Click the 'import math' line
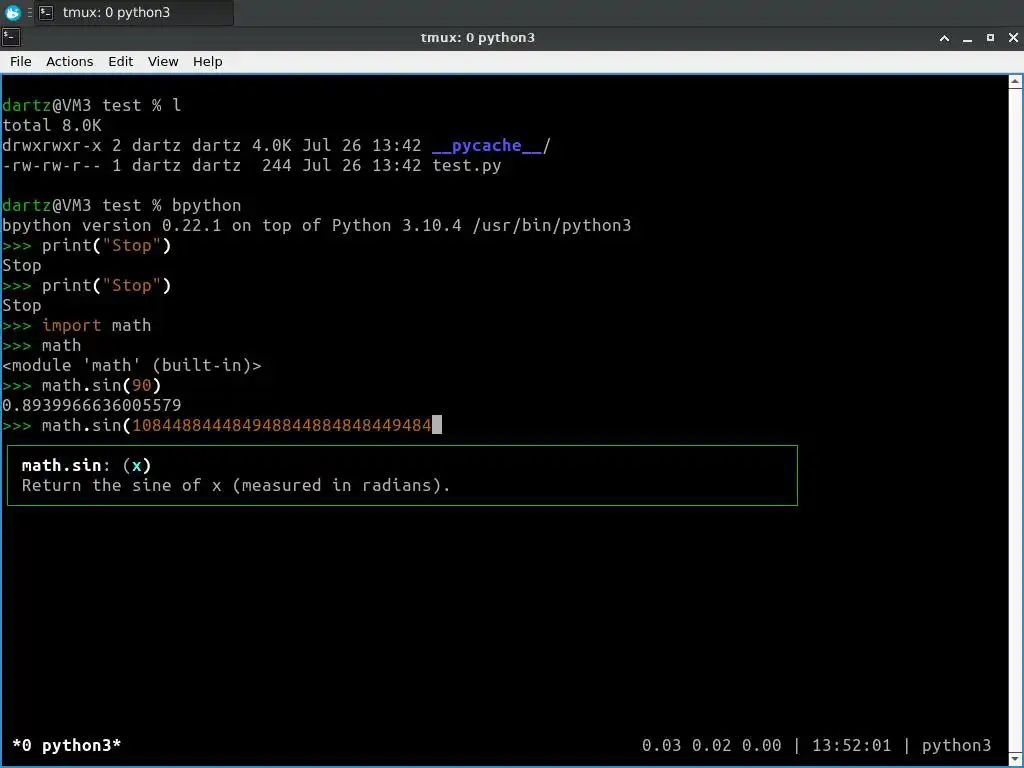This screenshot has width=1024, height=768. [x=97, y=325]
